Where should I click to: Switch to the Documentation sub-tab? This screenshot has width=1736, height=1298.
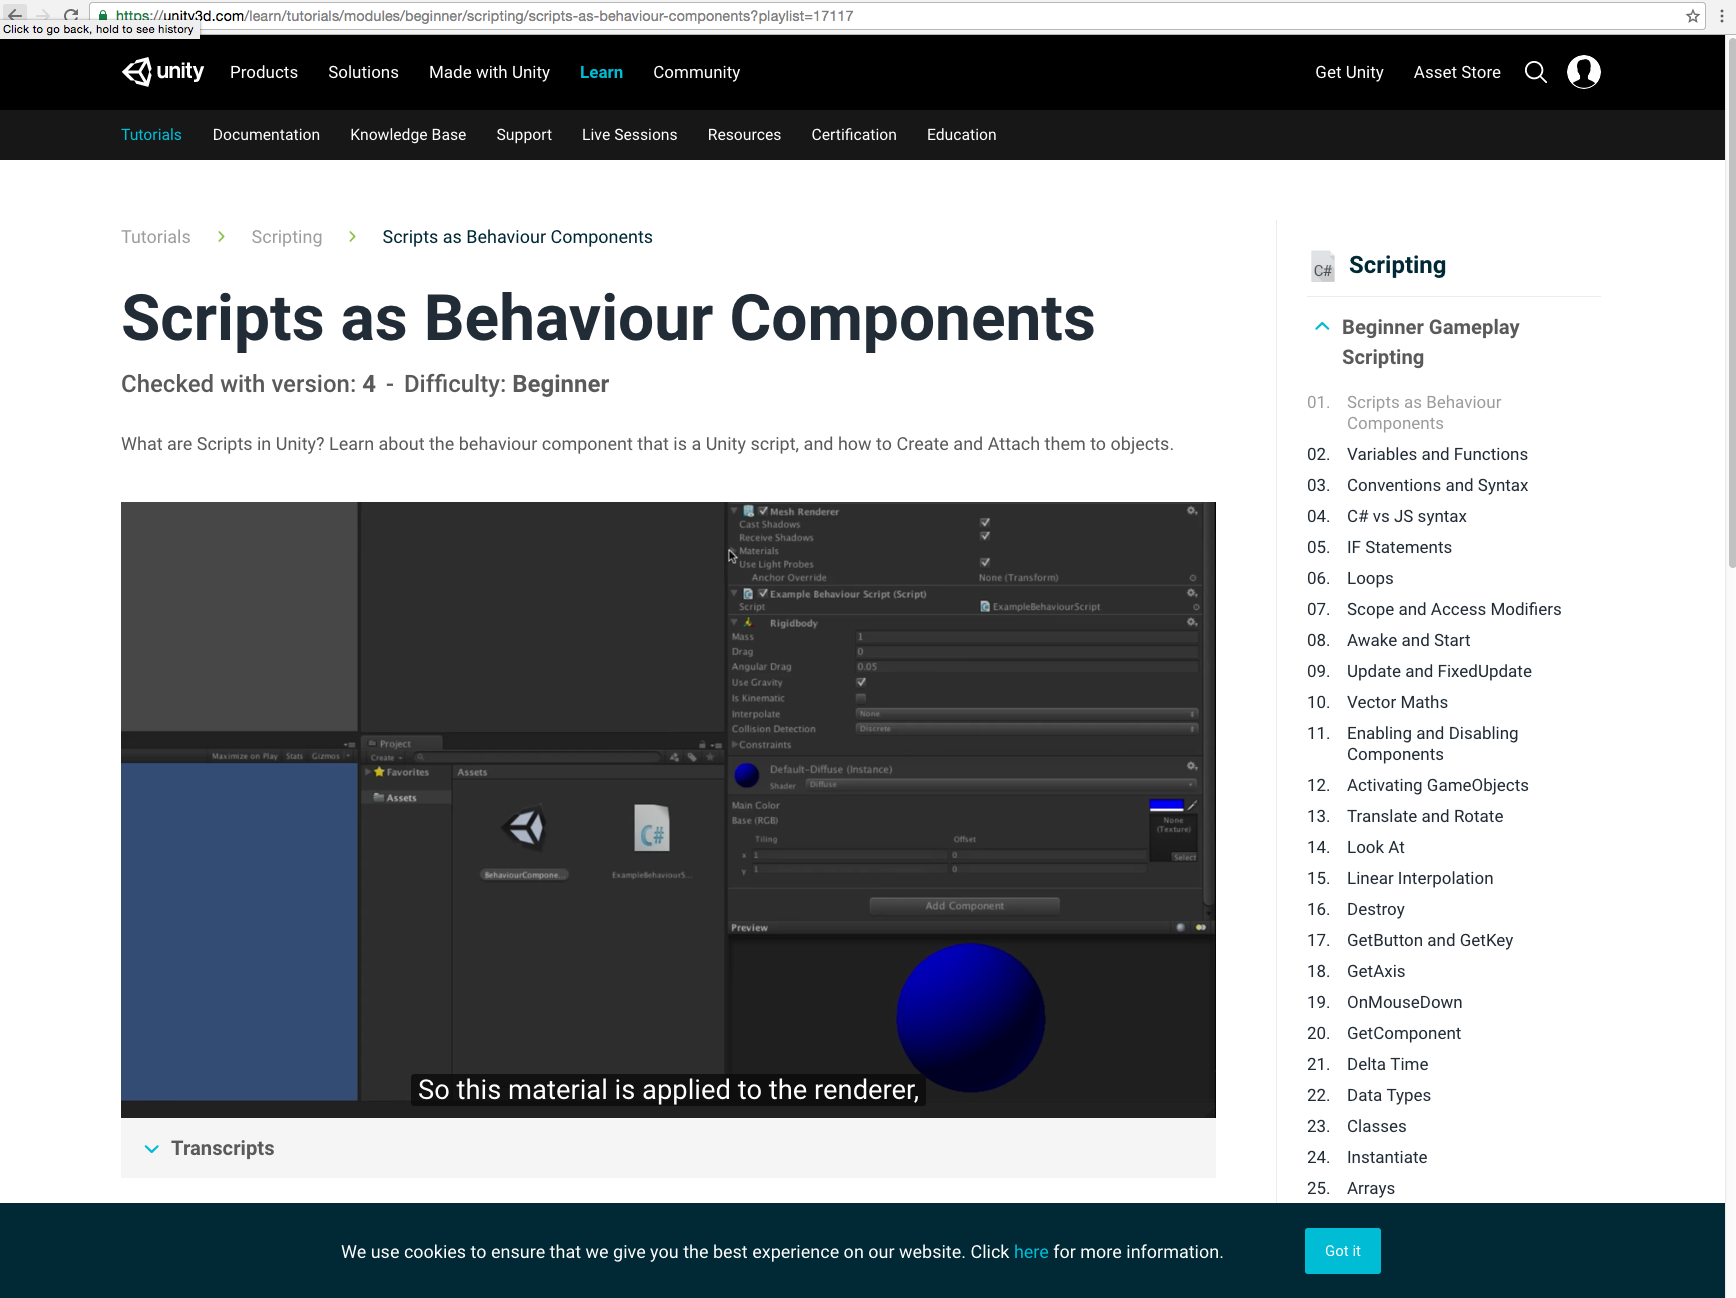pos(266,135)
